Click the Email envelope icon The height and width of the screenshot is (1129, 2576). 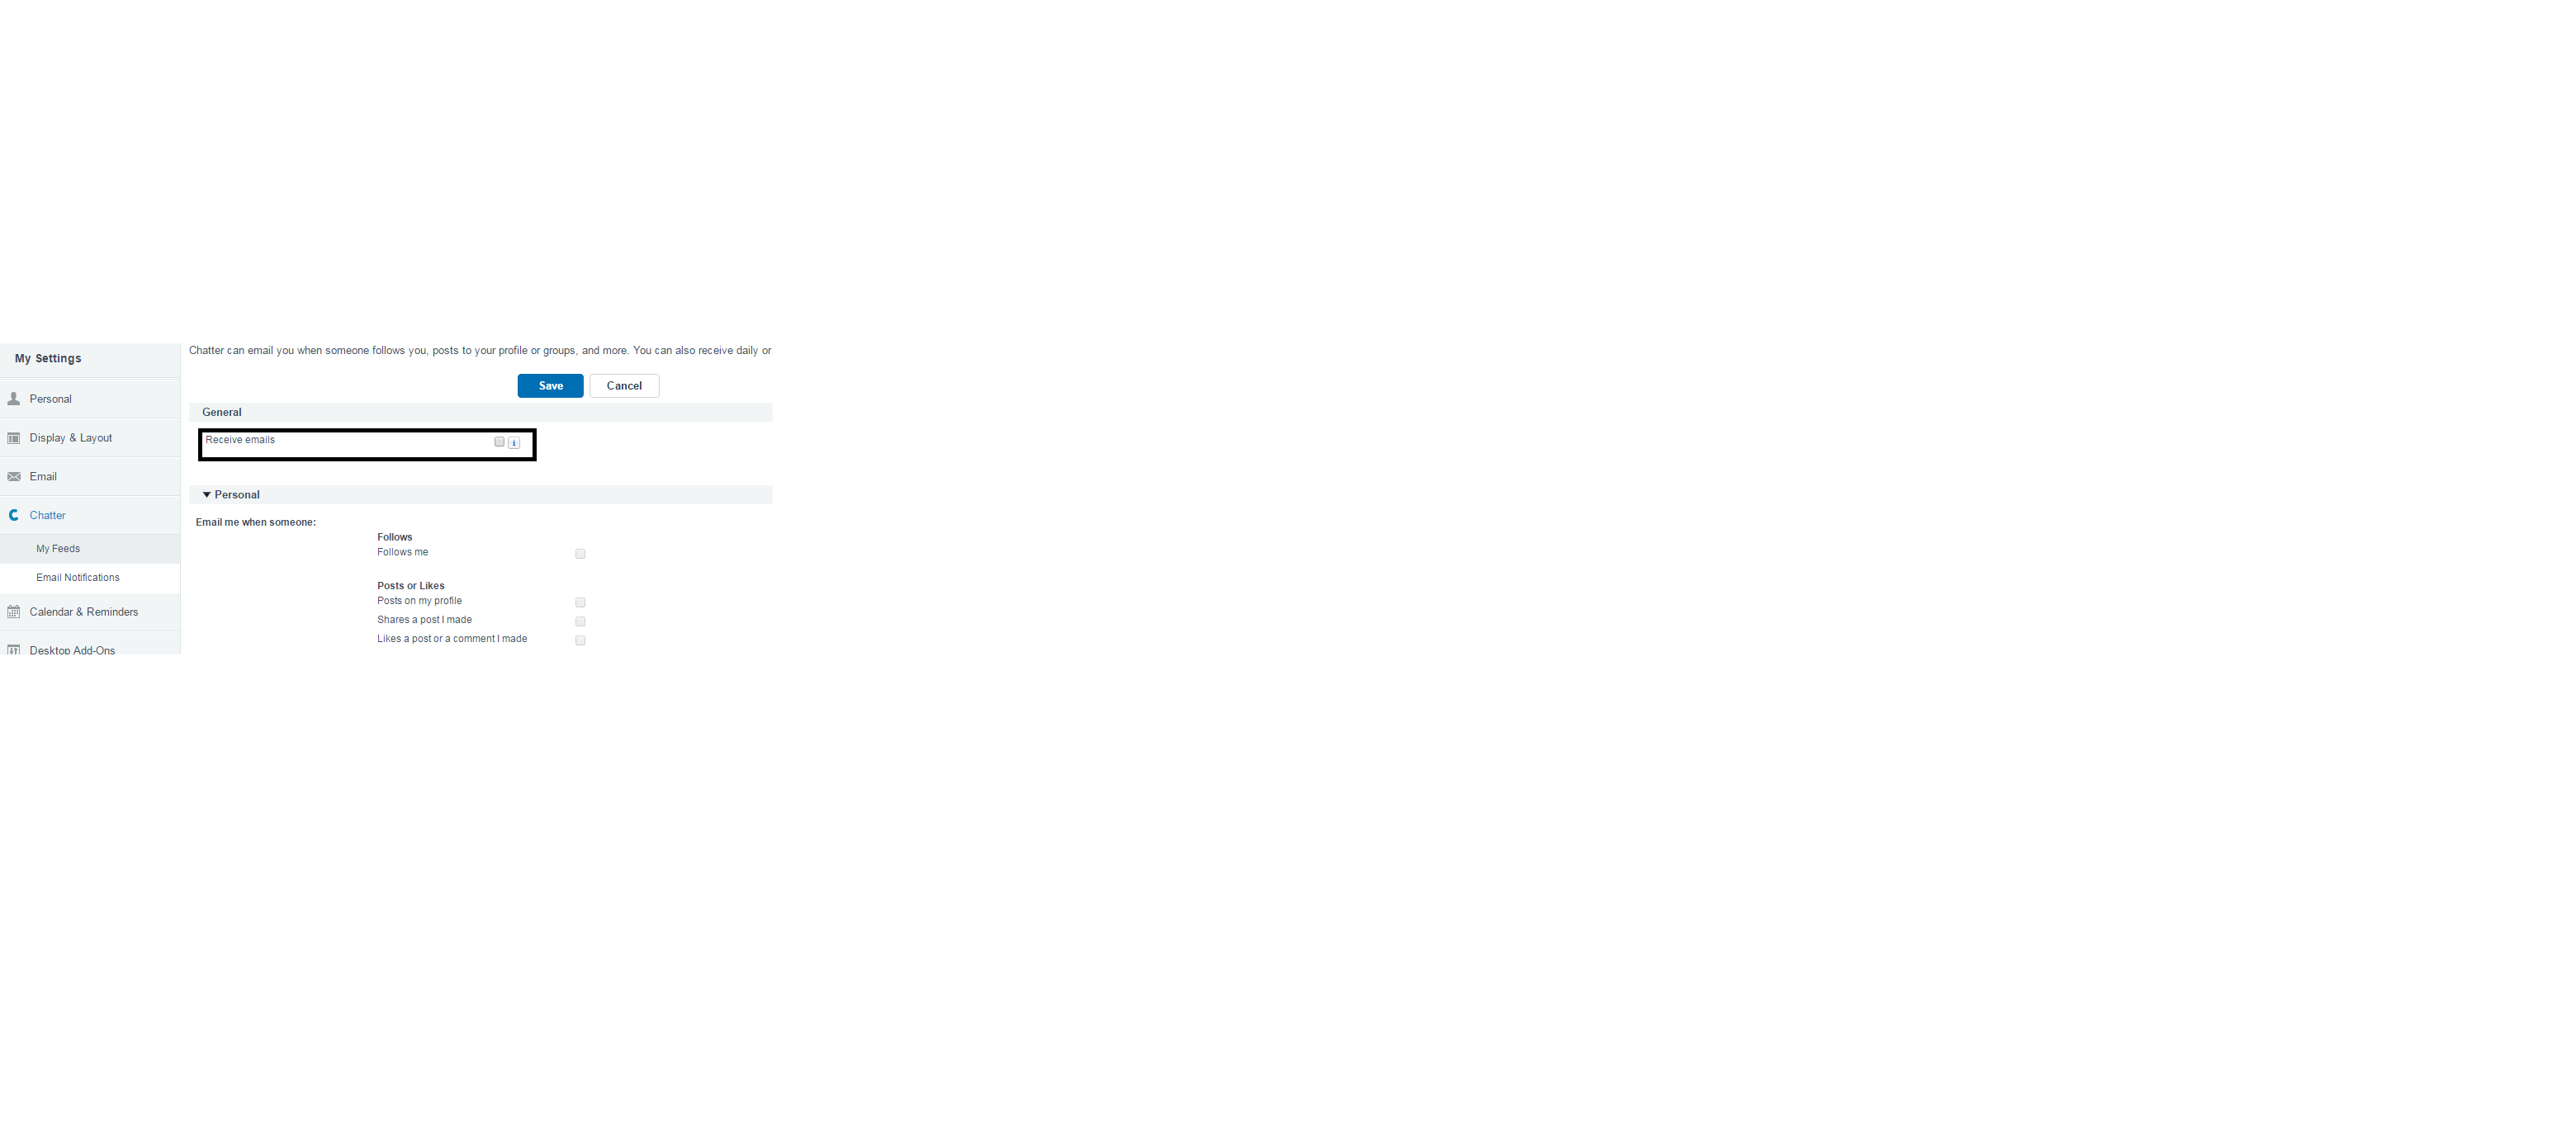click(14, 477)
